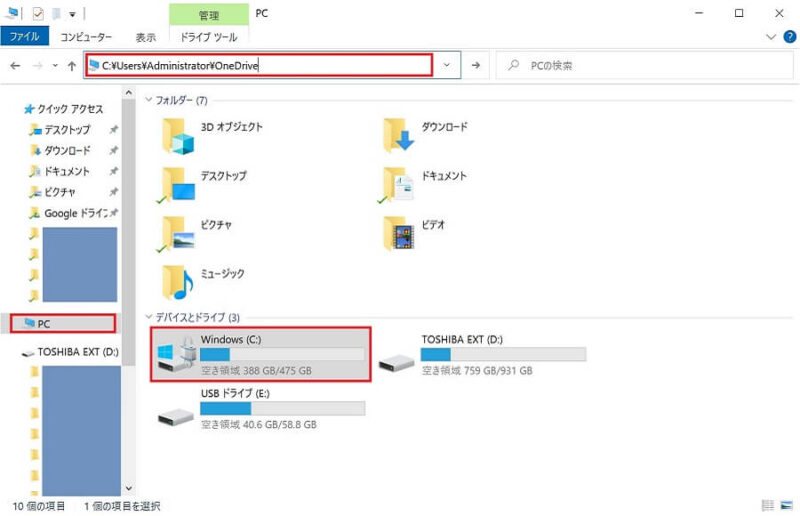Open the ファイル menu tab
The width and height of the screenshot is (800, 516).
(24, 36)
